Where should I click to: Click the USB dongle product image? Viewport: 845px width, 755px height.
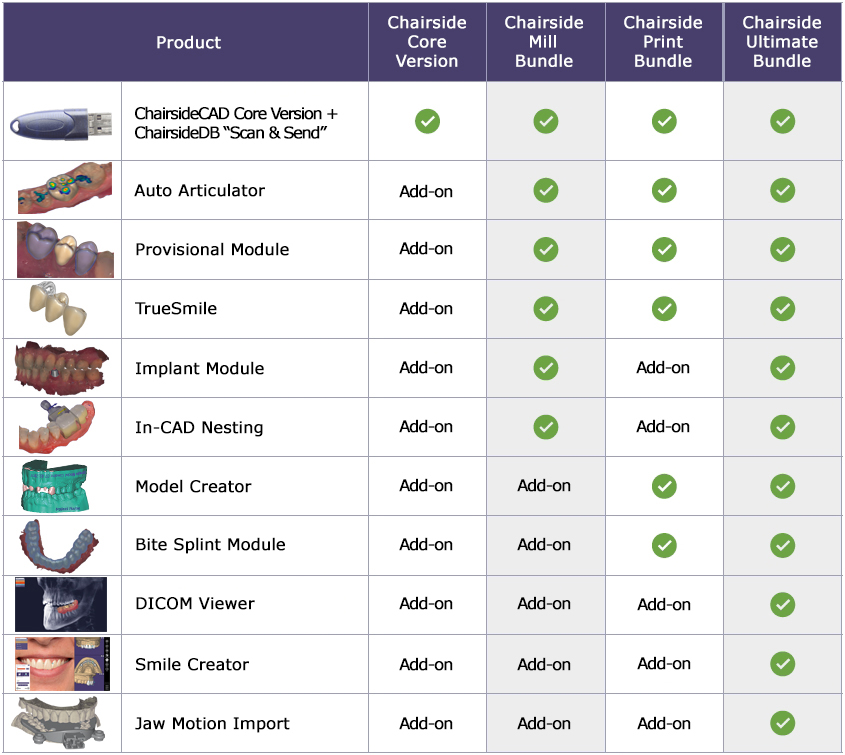point(61,123)
